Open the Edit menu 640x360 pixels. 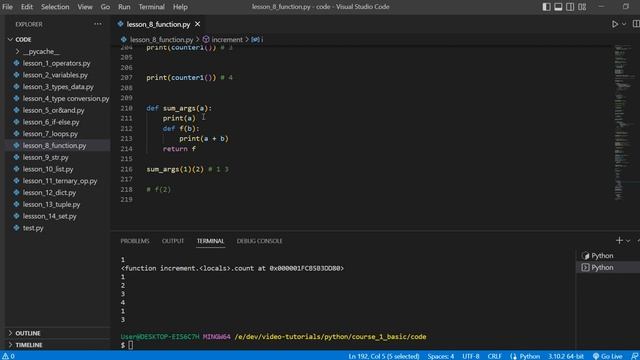pos(27,7)
